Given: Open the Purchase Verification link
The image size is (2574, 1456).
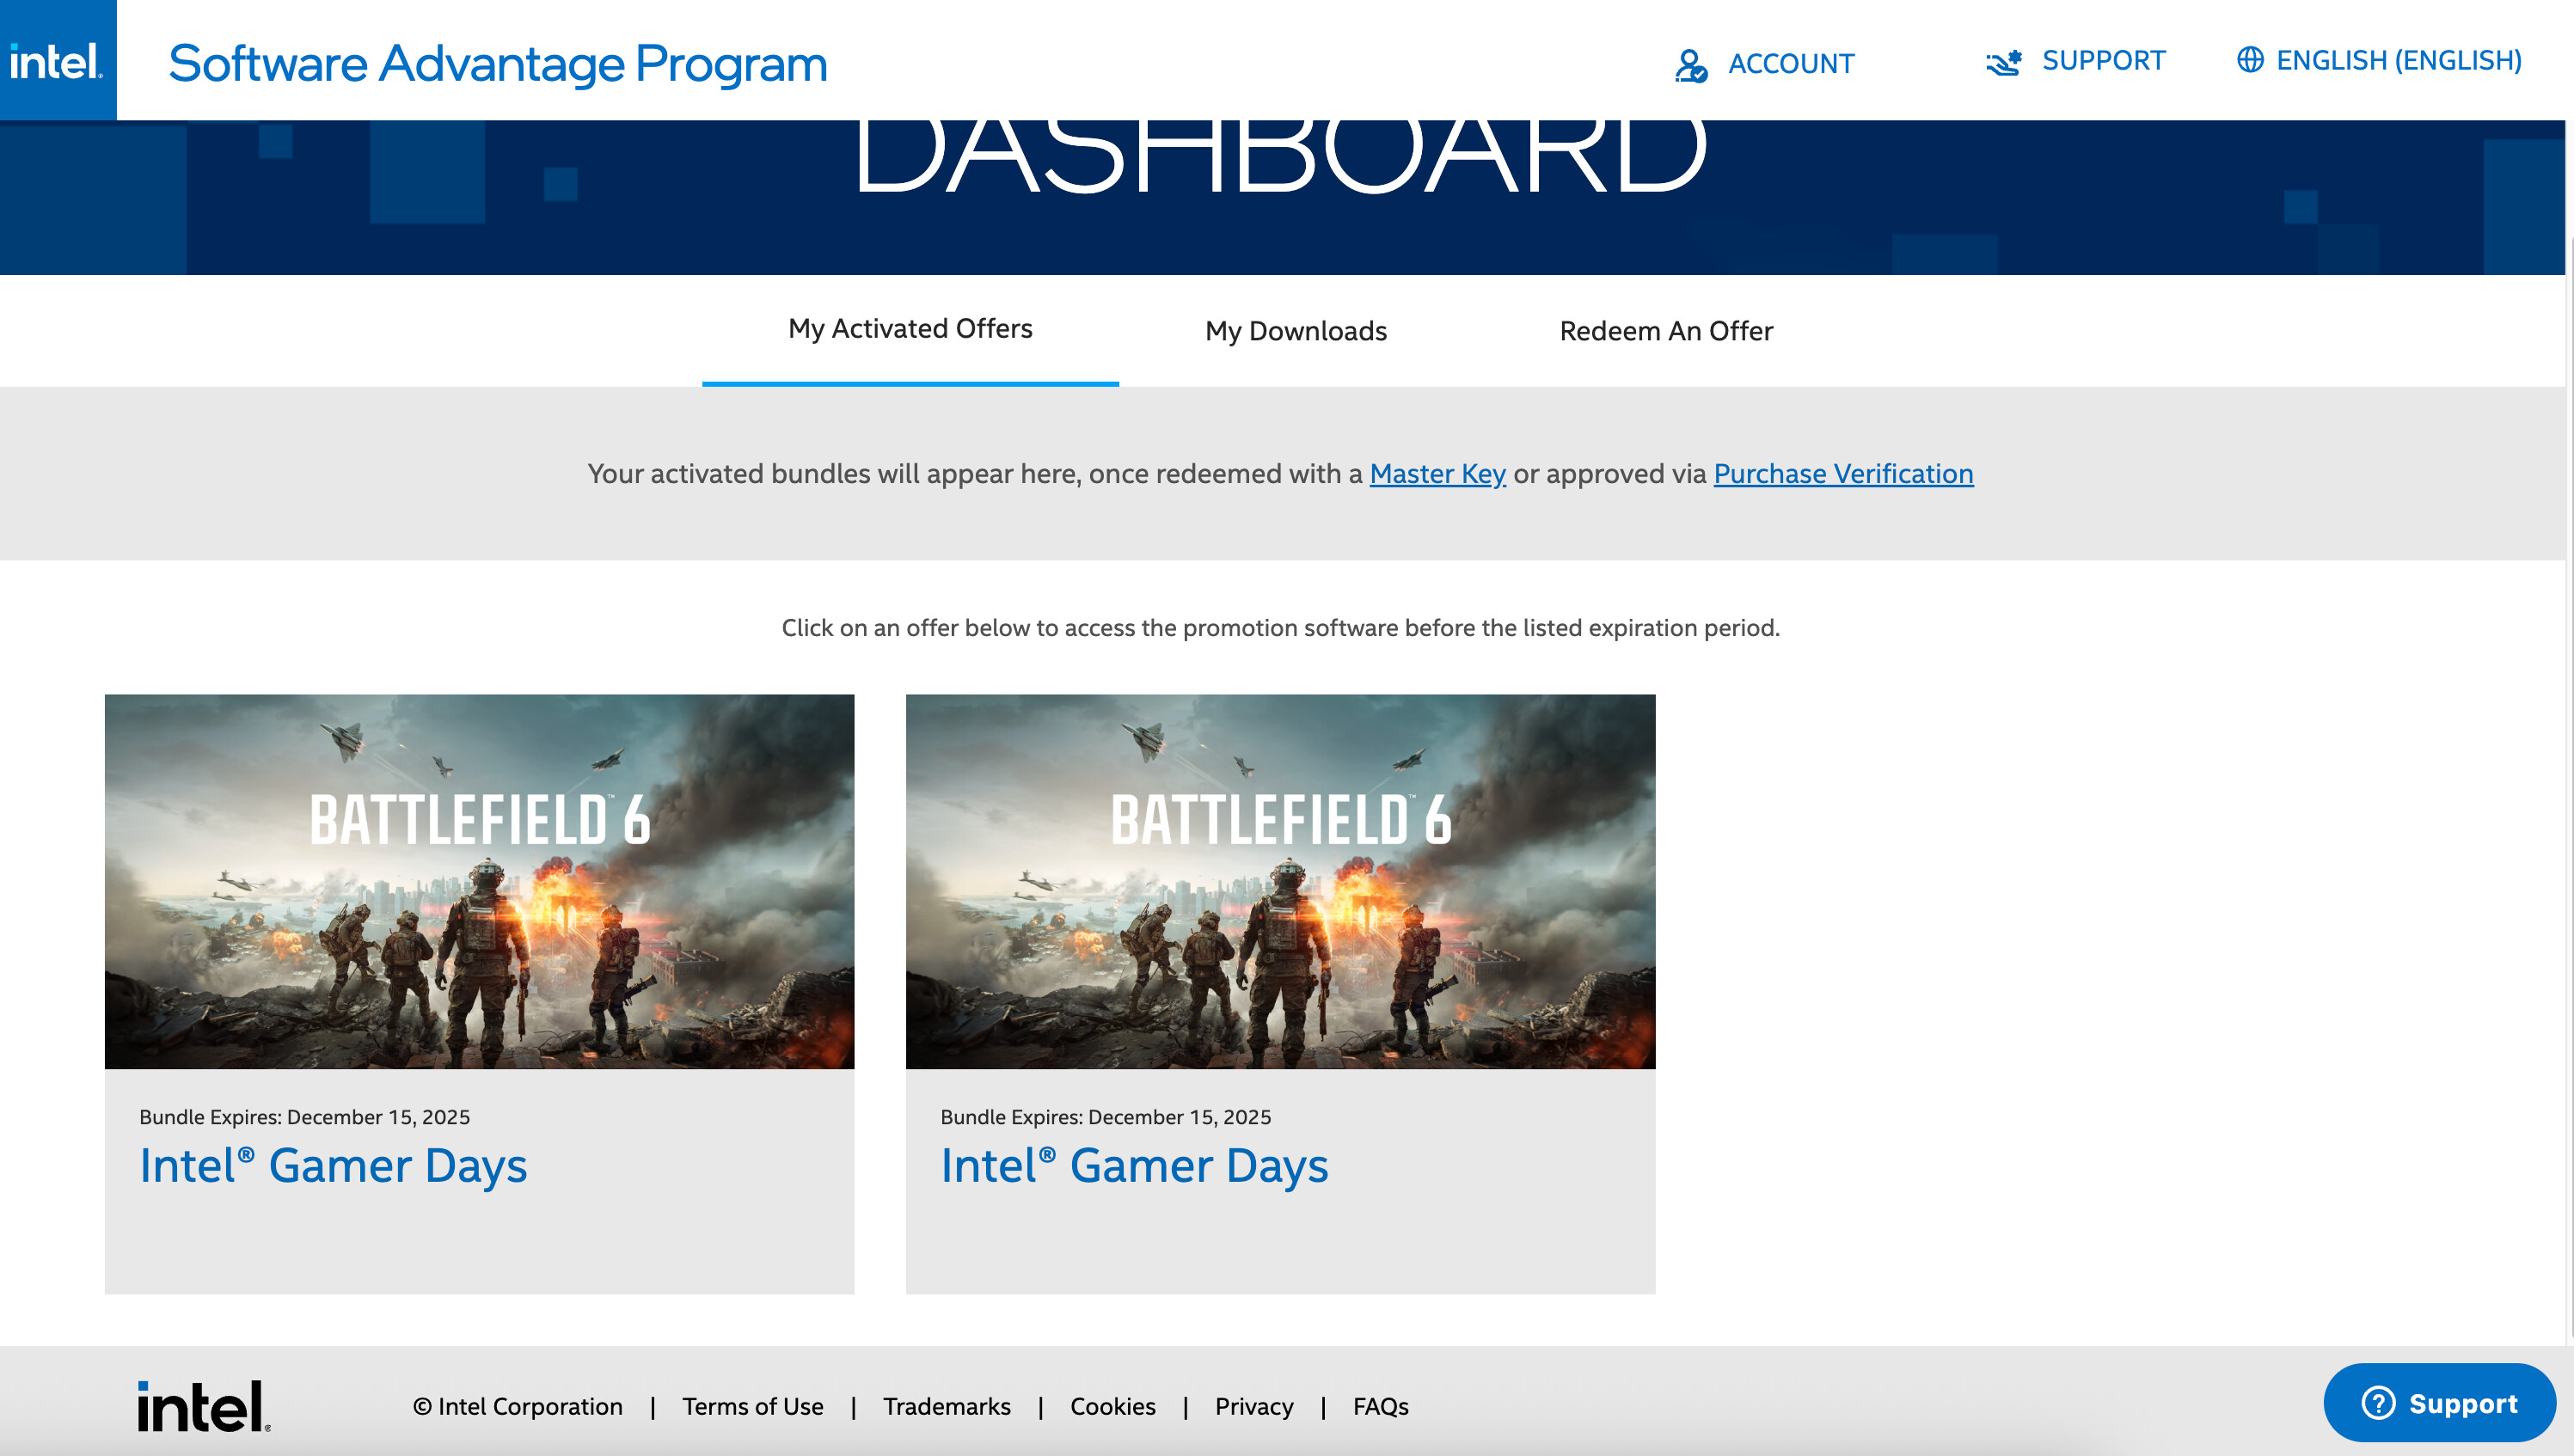Looking at the screenshot, I should [x=1843, y=474].
